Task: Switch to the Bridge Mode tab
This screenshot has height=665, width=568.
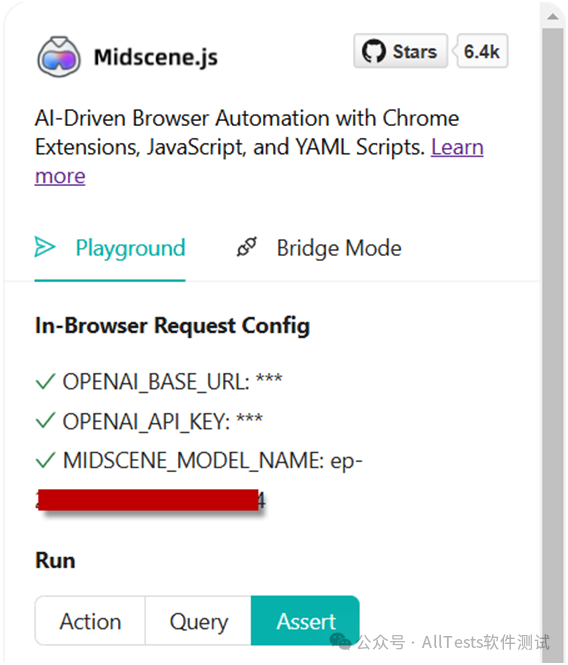Action: click(x=319, y=248)
